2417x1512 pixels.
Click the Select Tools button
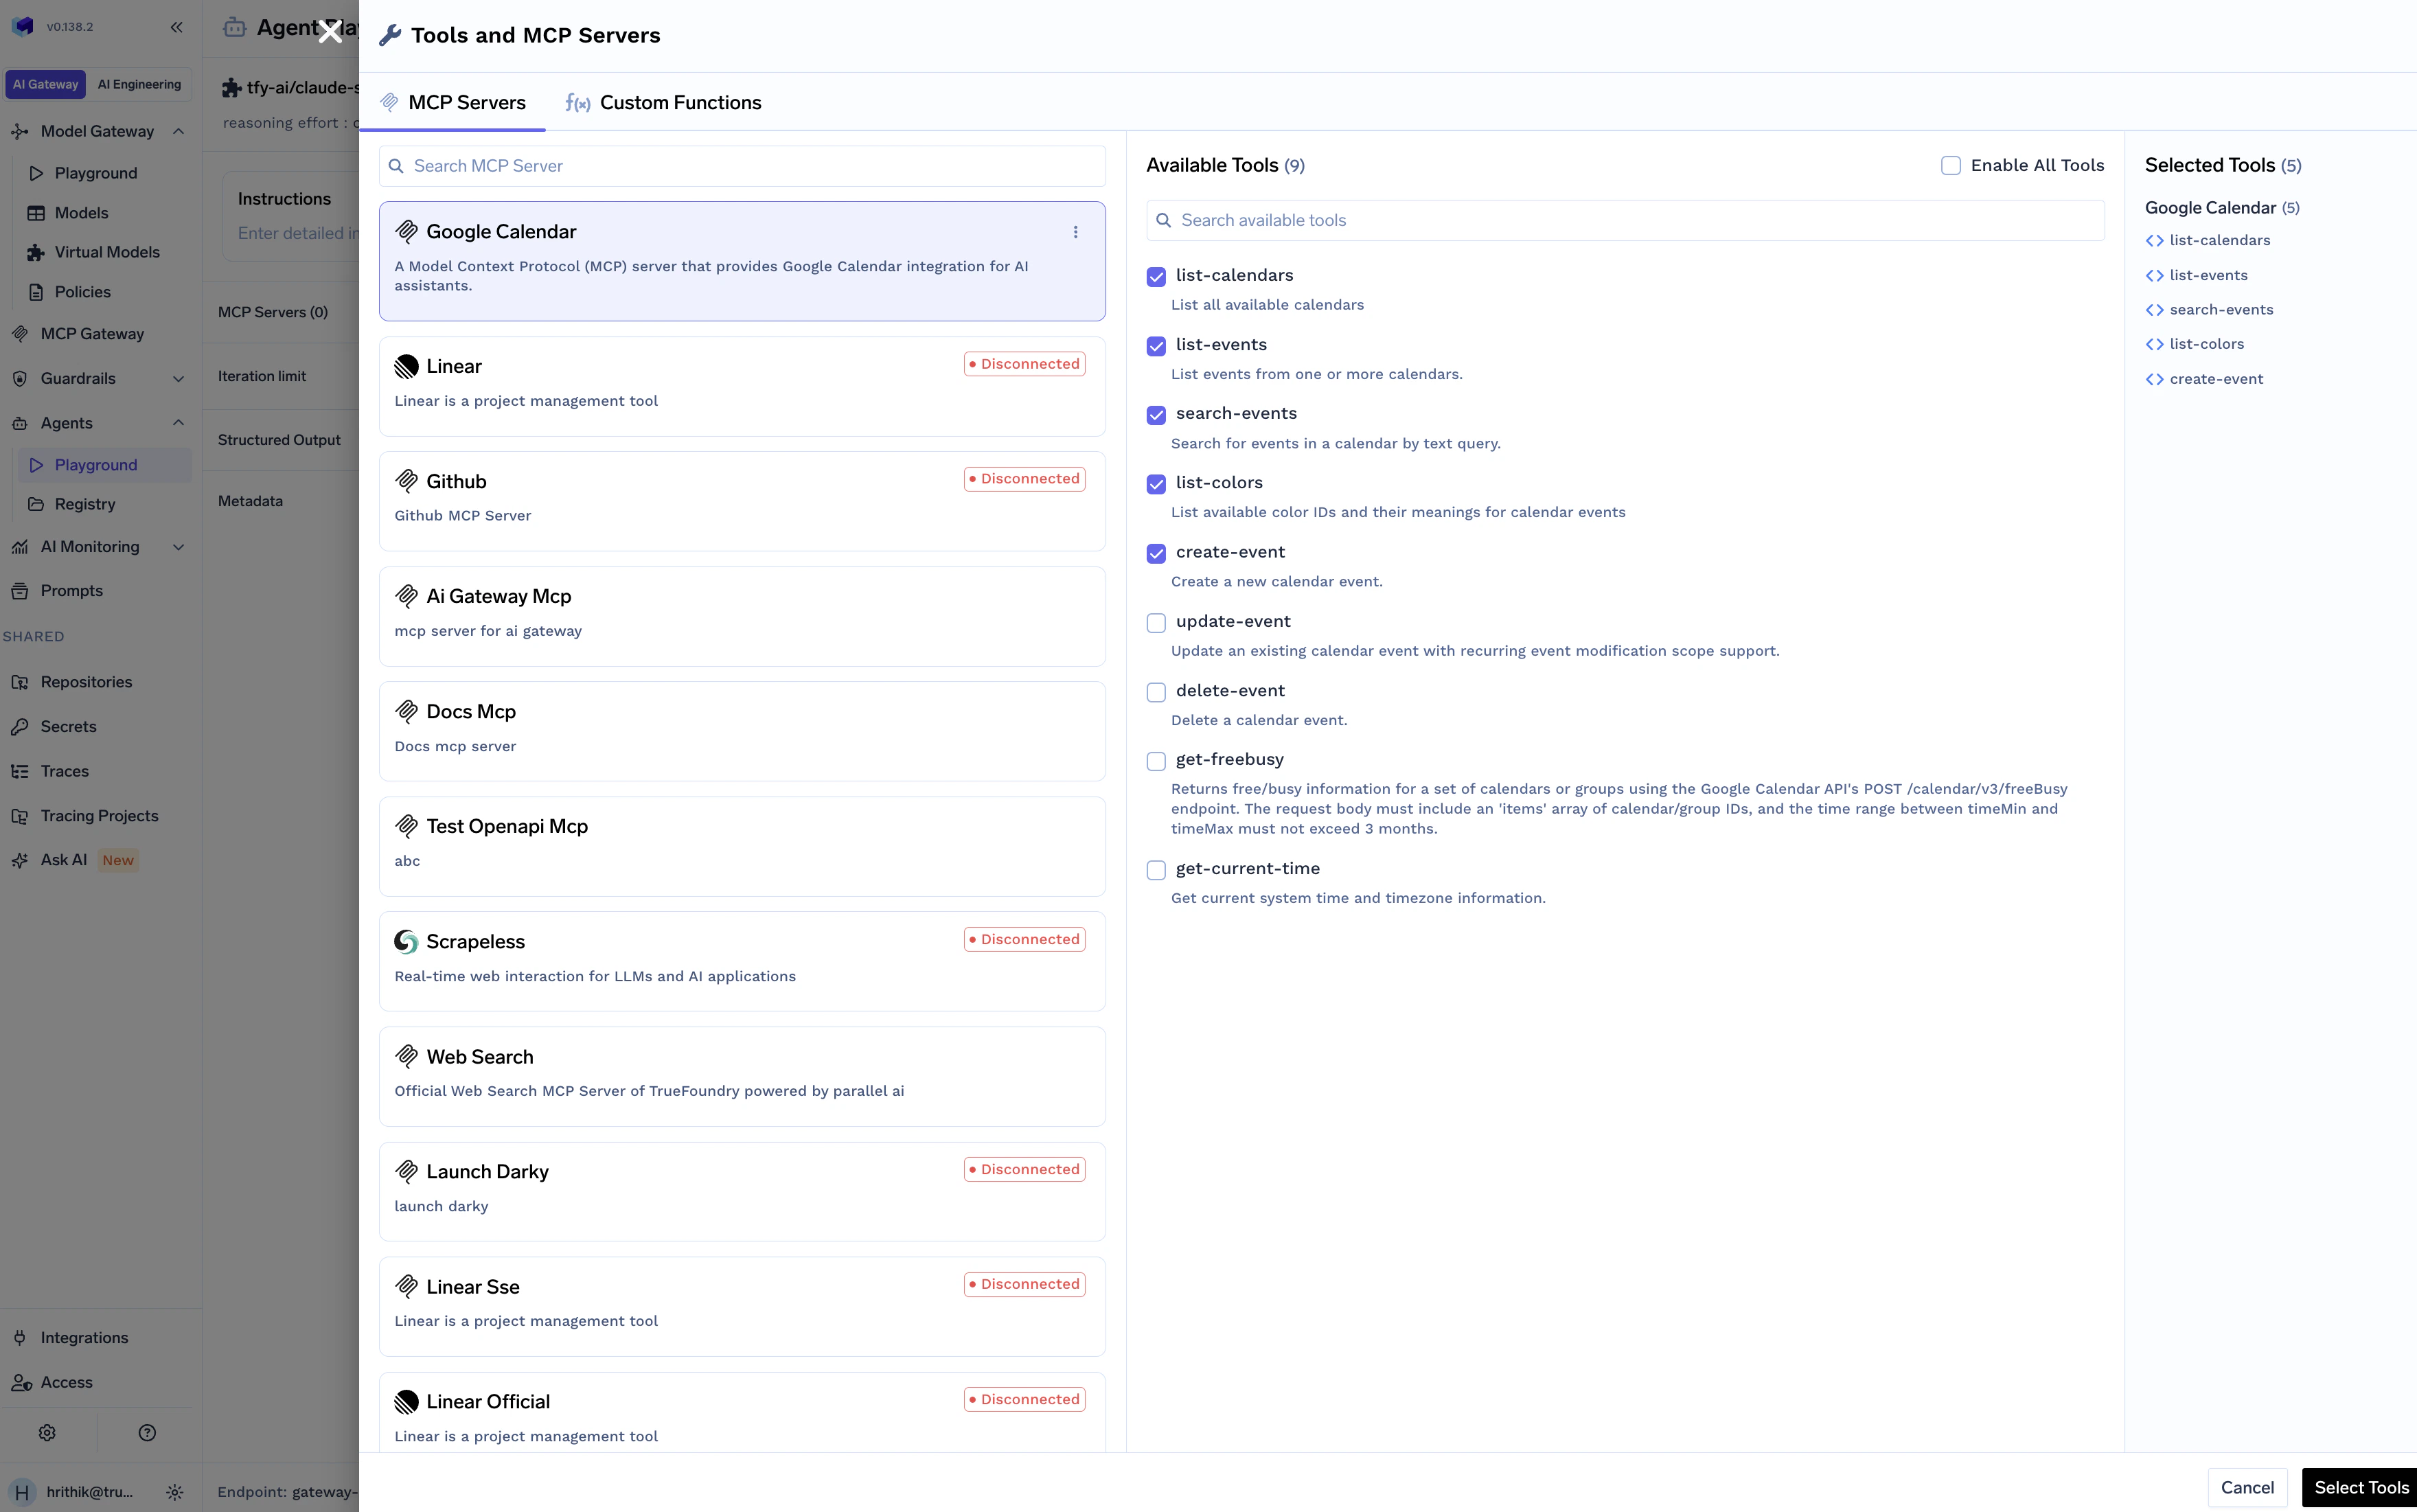tap(2360, 1487)
